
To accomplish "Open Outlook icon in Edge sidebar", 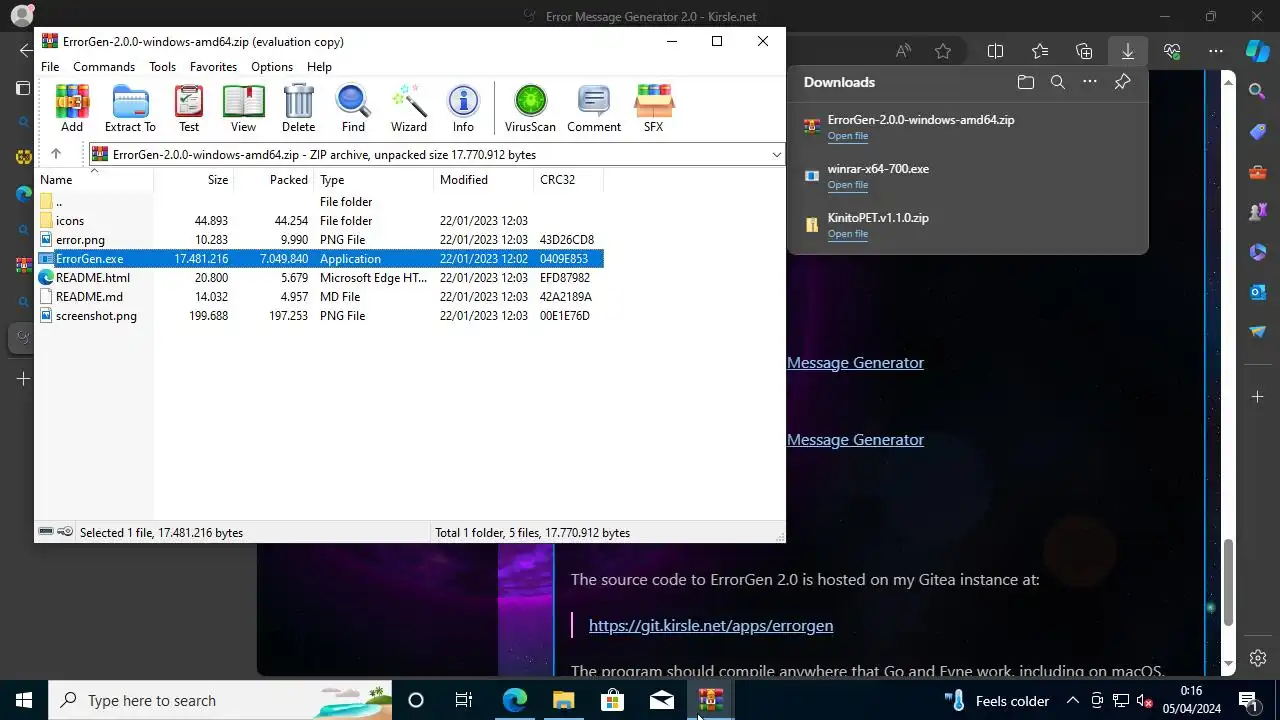I will [x=1258, y=292].
